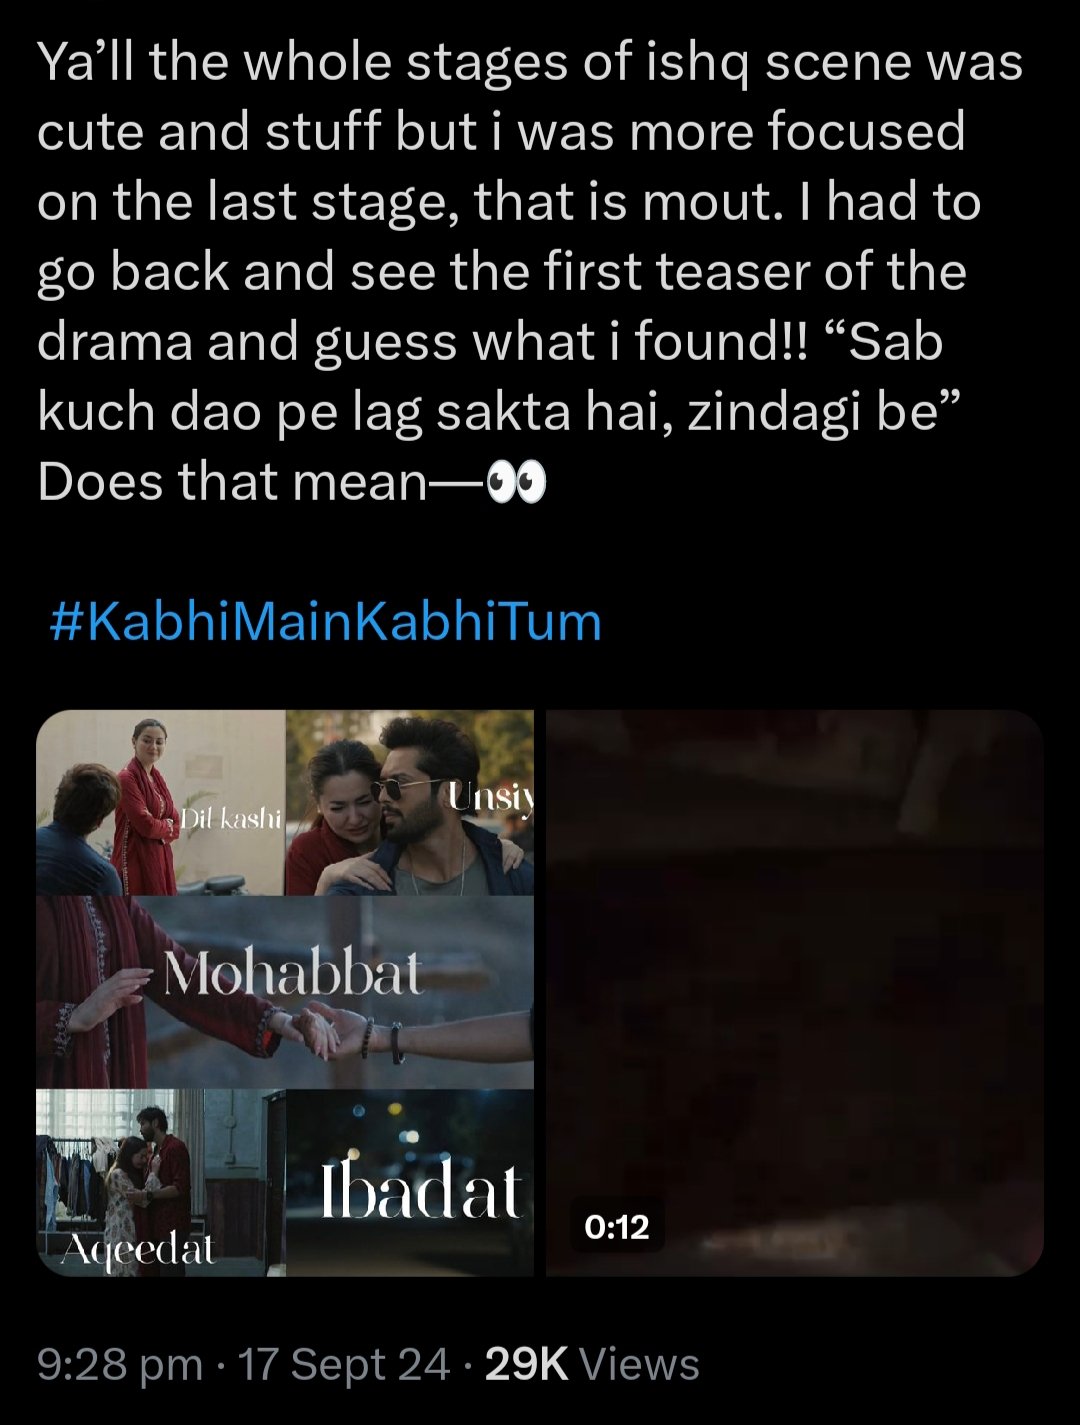Tap the Aqeedat collage panel
Viewport: 1080px width, 1425px height.
click(x=161, y=1183)
